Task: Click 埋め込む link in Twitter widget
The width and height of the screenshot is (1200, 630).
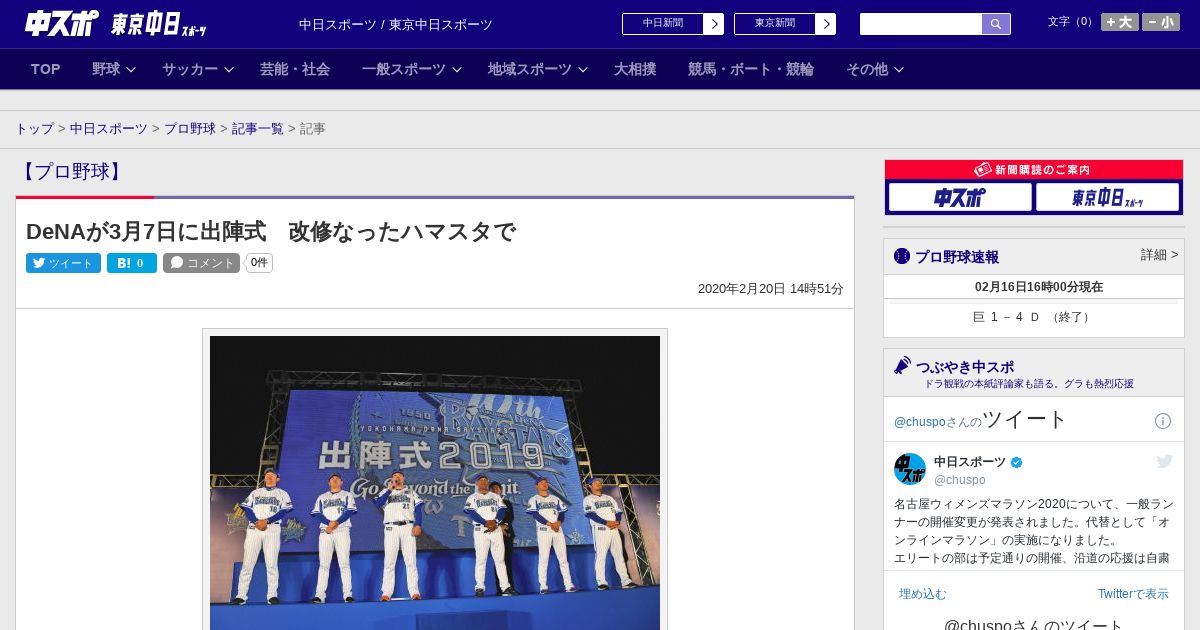Action: pyautogui.click(x=923, y=594)
